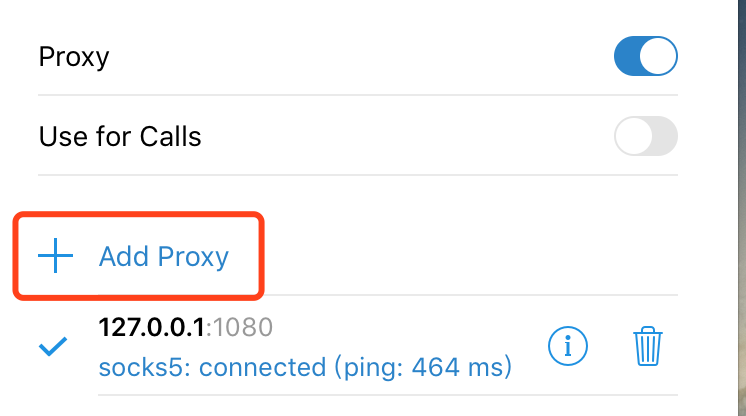Open proxy info via the circled i icon

tap(568, 347)
